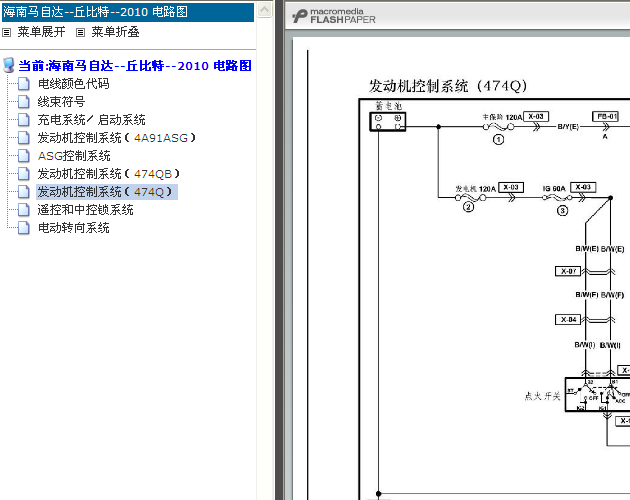Open 遥控和中控锁系统 diagram
630x500 pixels.
tap(85, 210)
